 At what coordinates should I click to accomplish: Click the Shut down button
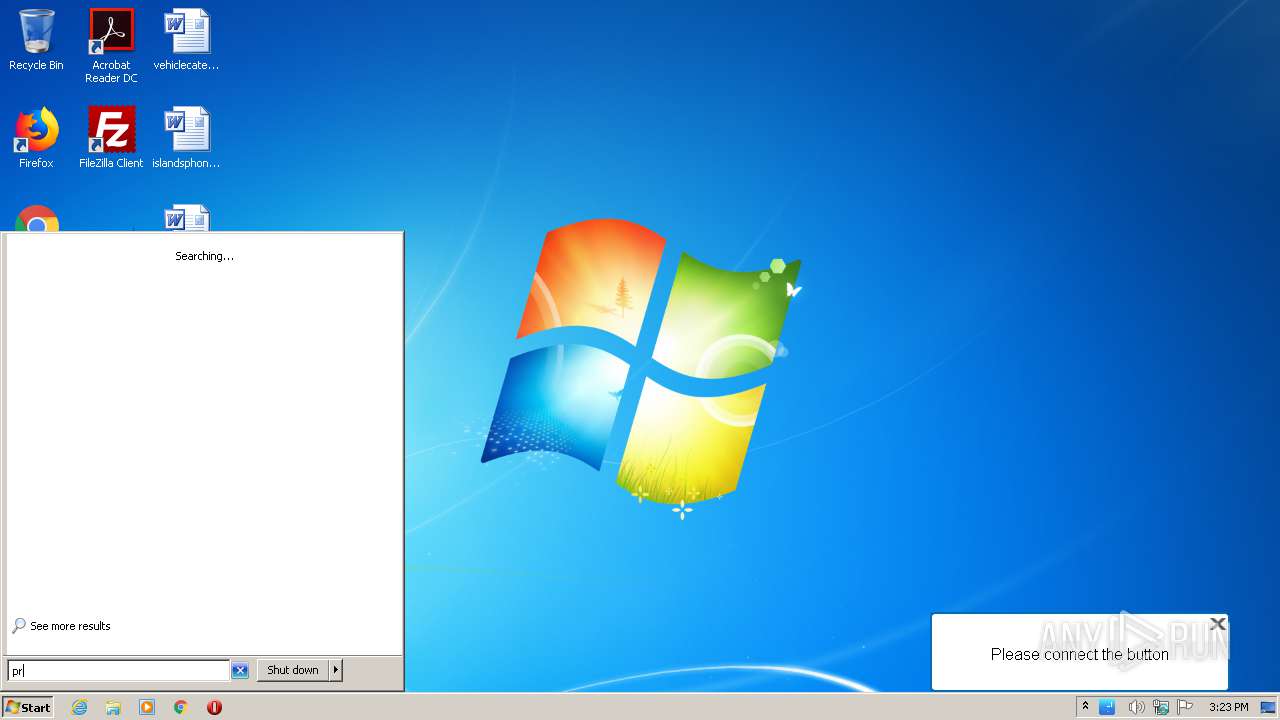point(293,670)
